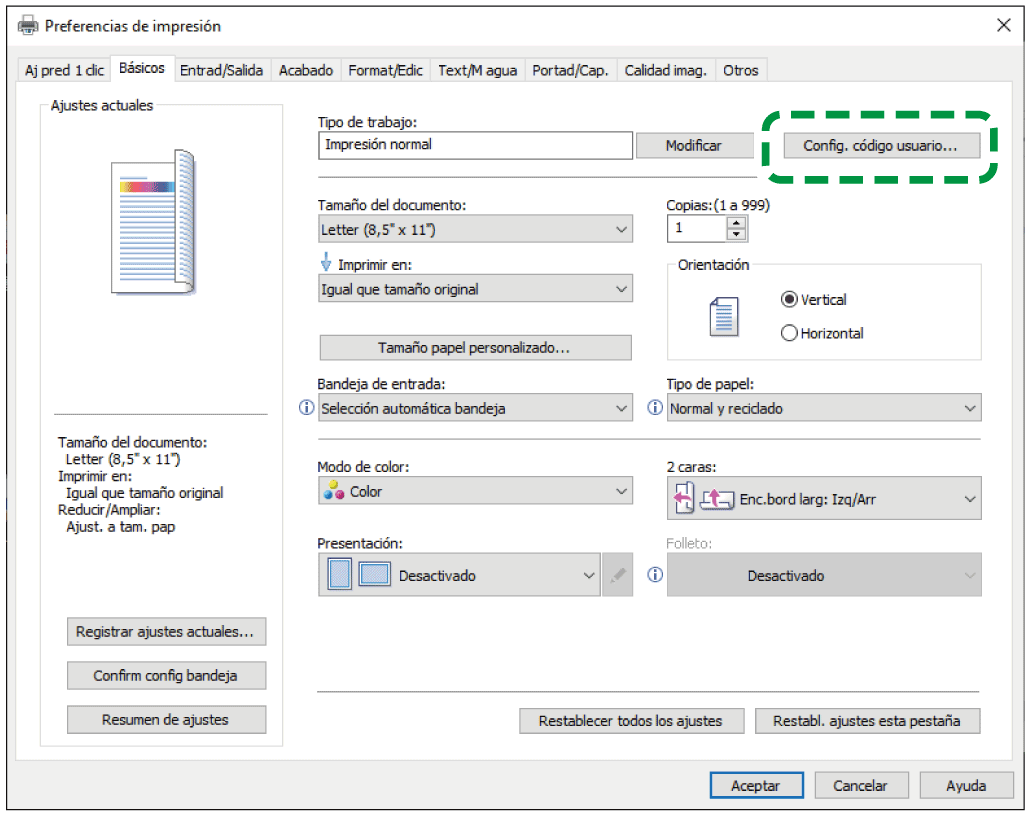Click Config. código usuario button
This screenshot has height=815, width=1028.
(x=880, y=146)
